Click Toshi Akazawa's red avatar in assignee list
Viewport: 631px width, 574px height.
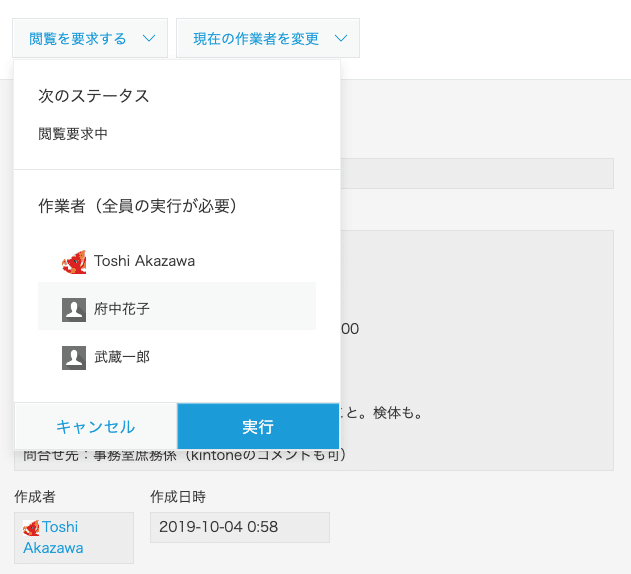point(74,262)
